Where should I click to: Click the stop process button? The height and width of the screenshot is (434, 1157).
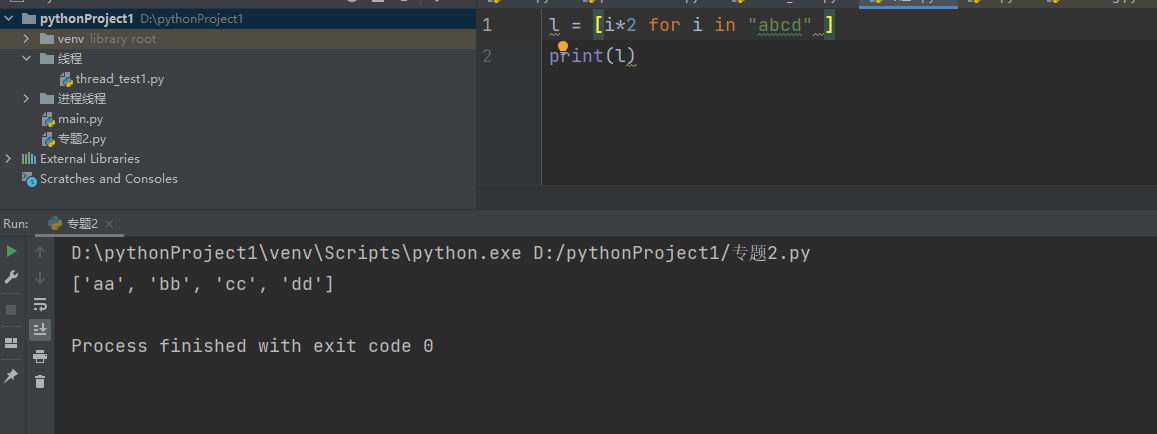[x=11, y=310]
